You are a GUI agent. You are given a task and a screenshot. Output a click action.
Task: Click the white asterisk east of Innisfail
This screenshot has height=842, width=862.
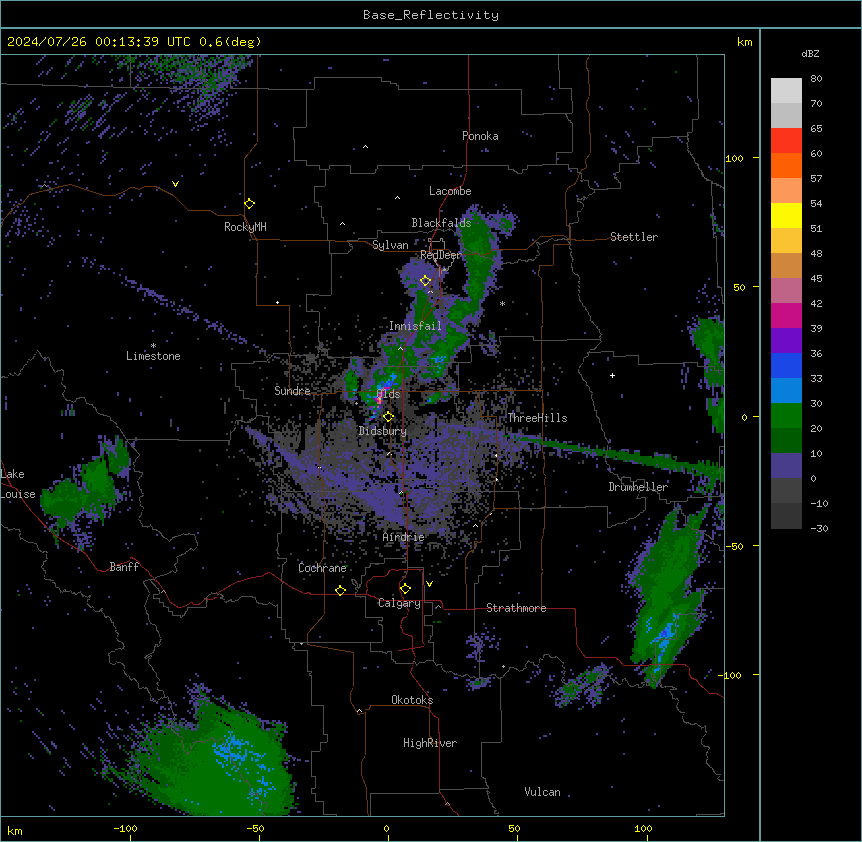(502, 303)
